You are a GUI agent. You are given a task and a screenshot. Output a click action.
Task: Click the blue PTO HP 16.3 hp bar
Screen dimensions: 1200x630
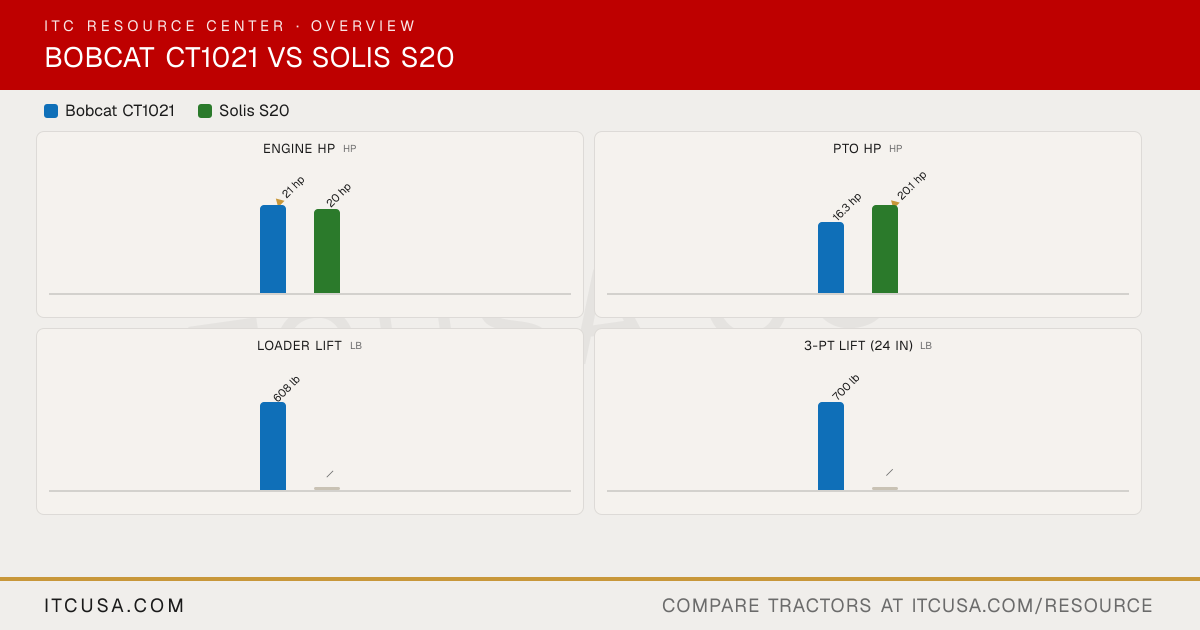pos(831,258)
